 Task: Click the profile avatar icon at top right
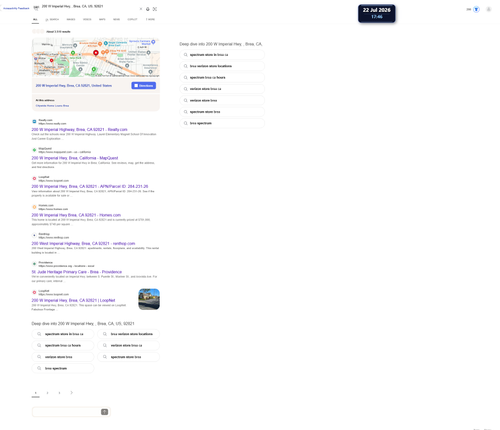tap(488, 9)
